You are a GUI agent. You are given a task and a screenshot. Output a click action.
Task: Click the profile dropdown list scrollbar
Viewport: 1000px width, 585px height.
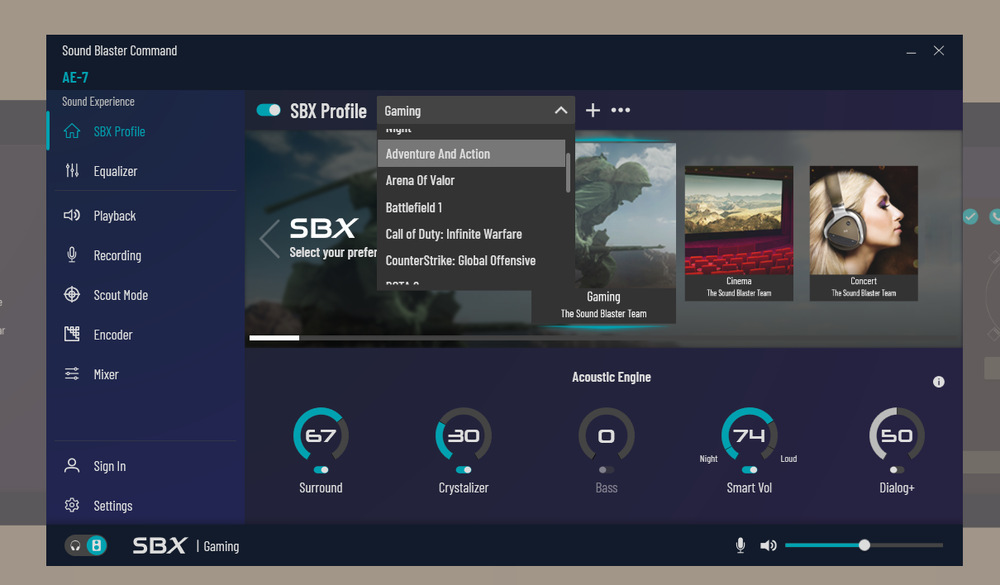click(x=568, y=172)
